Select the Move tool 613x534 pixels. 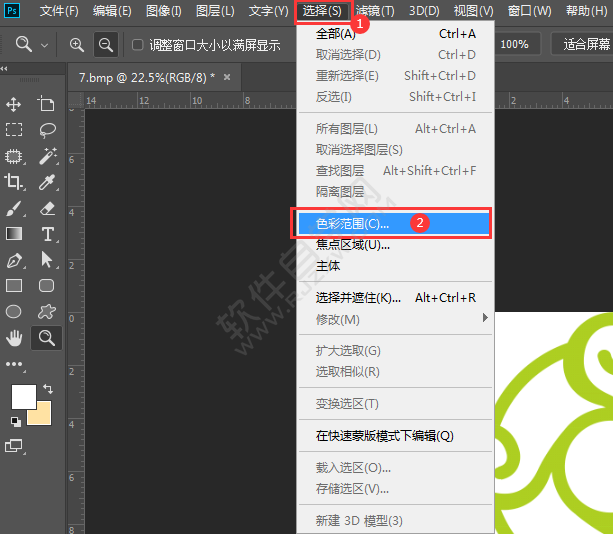click(14, 104)
